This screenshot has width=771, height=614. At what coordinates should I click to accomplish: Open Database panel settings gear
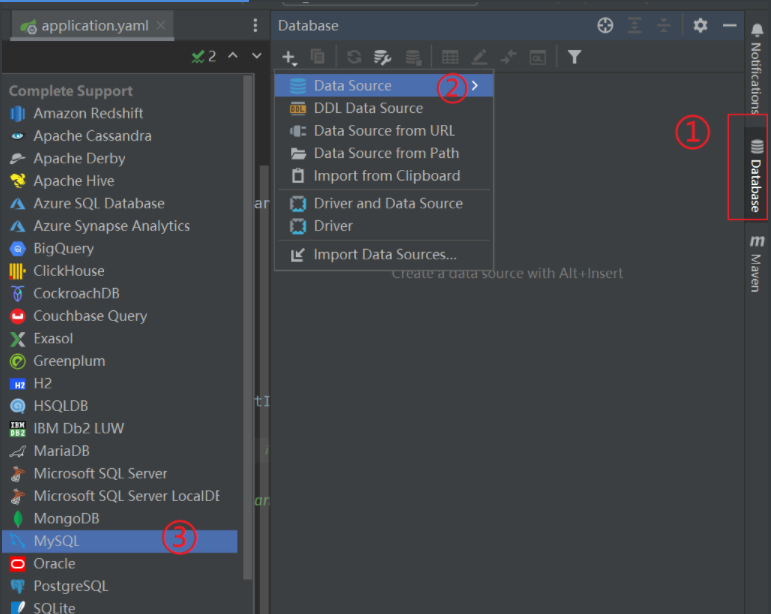click(x=700, y=25)
